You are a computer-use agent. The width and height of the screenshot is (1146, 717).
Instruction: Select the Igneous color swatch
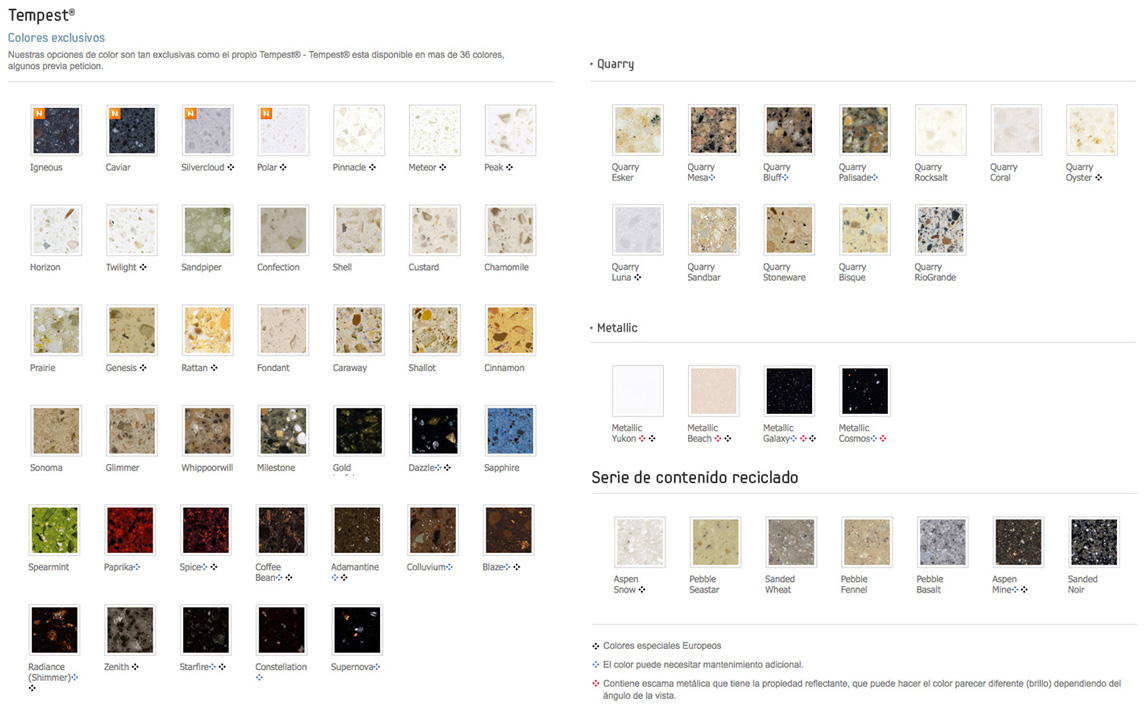click(x=56, y=130)
